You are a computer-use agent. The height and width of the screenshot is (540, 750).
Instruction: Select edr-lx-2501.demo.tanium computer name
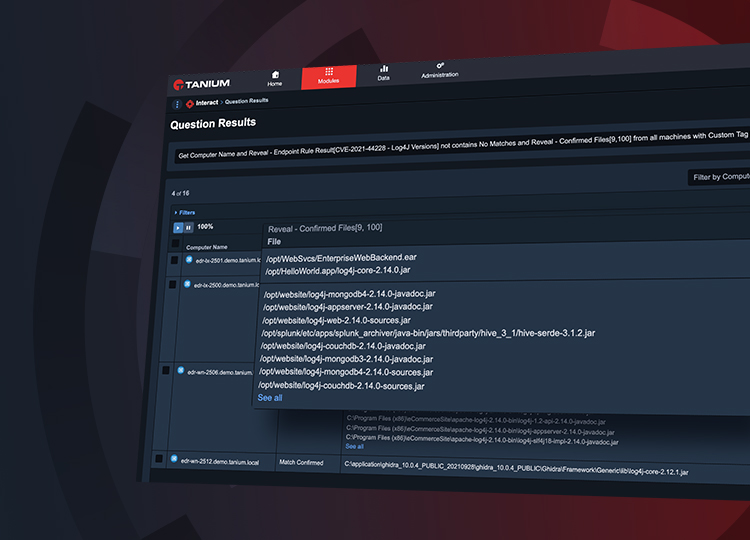[x=228, y=260]
